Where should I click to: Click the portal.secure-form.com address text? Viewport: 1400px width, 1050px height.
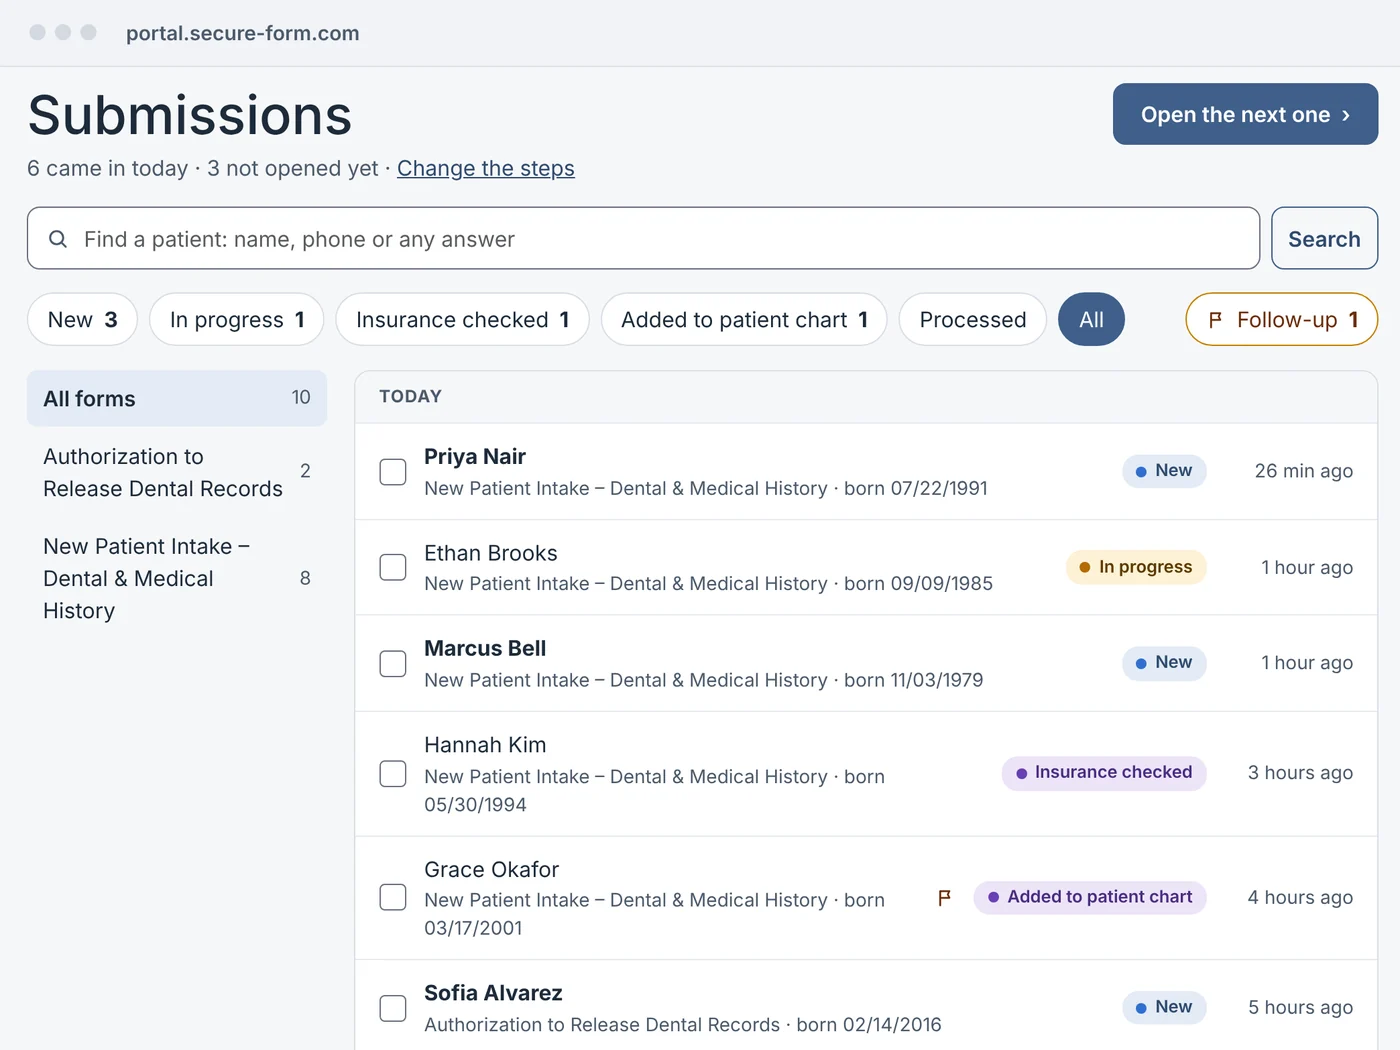coord(243,33)
